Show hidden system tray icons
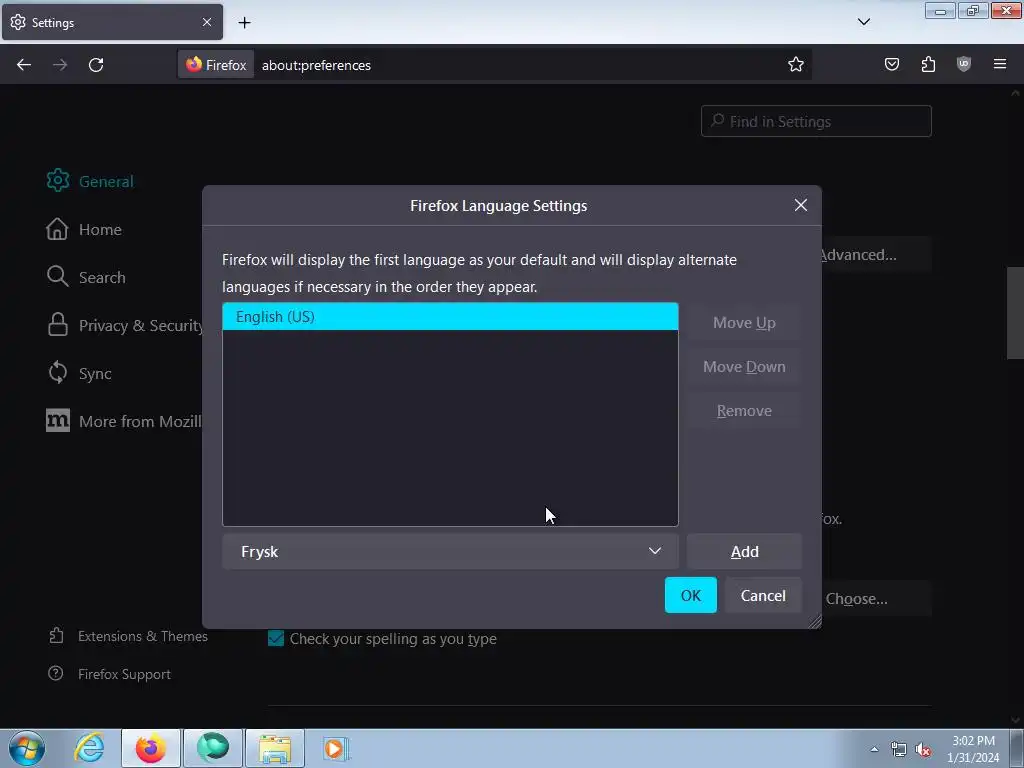 point(874,749)
